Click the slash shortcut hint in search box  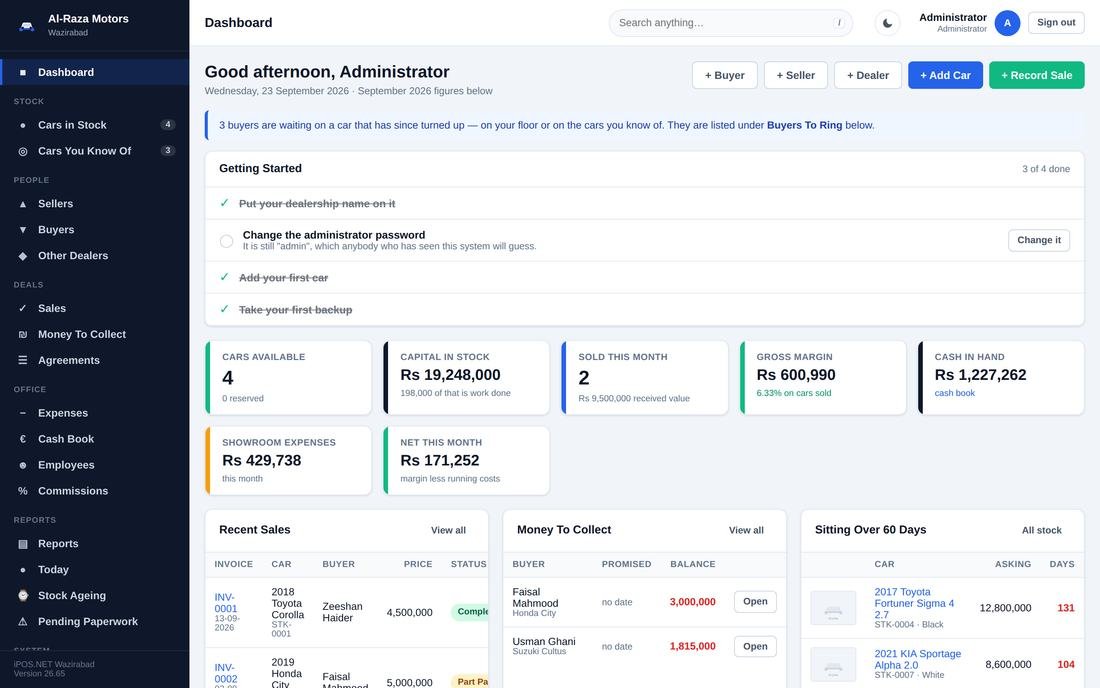[839, 23]
